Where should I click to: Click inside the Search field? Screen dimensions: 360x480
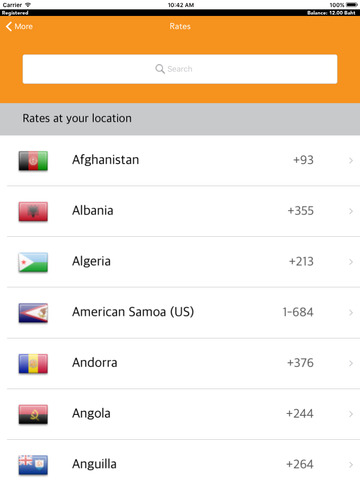180,69
